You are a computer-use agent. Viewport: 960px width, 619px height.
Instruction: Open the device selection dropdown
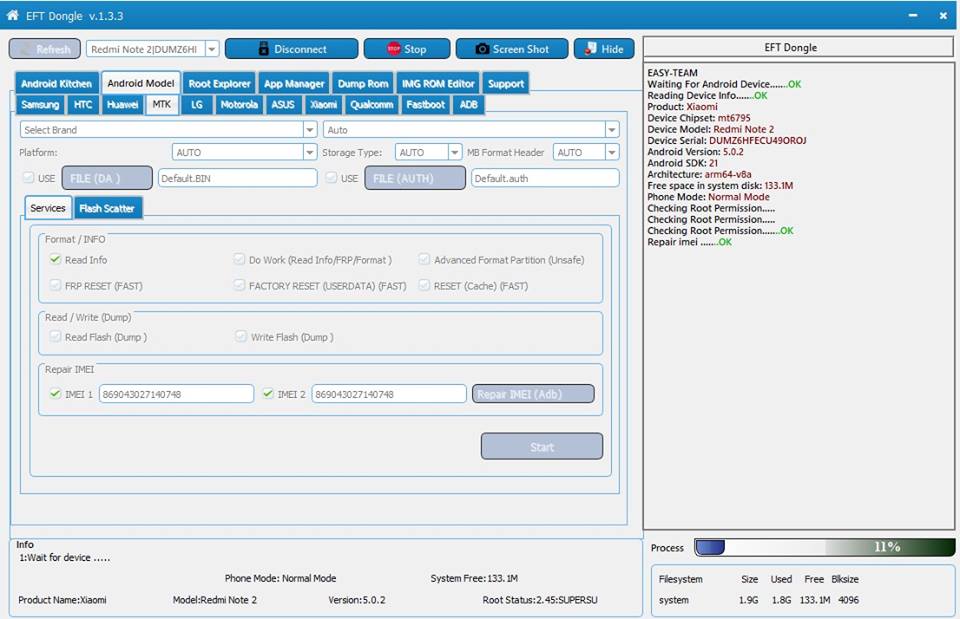click(x=212, y=49)
